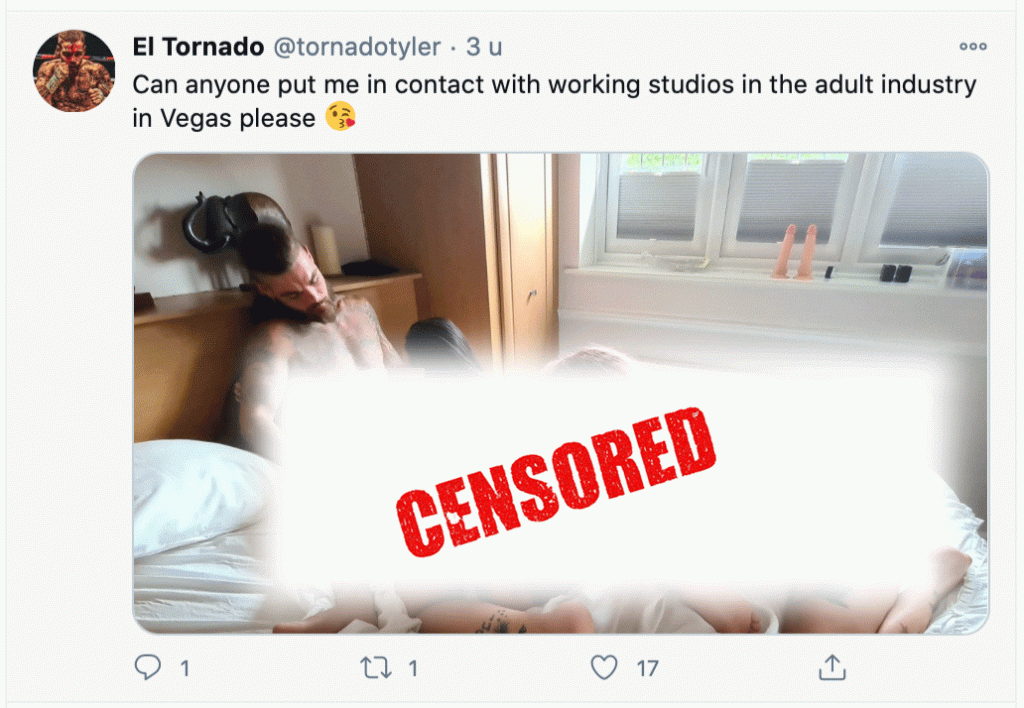Image resolution: width=1024 pixels, height=708 pixels.
Task: Click the kissing face emoji
Action: pyautogui.click(x=340, y=117)
